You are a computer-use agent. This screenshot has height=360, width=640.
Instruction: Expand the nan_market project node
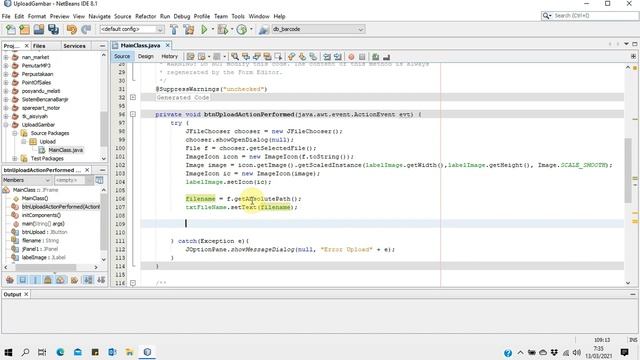pyautogui.click(x=6, y=57)
